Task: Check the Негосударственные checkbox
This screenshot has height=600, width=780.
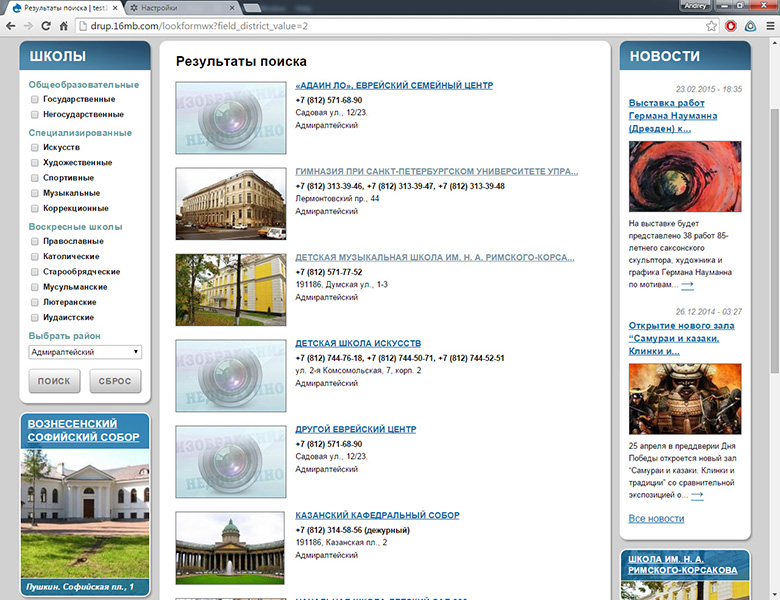Action: (34, 114)
